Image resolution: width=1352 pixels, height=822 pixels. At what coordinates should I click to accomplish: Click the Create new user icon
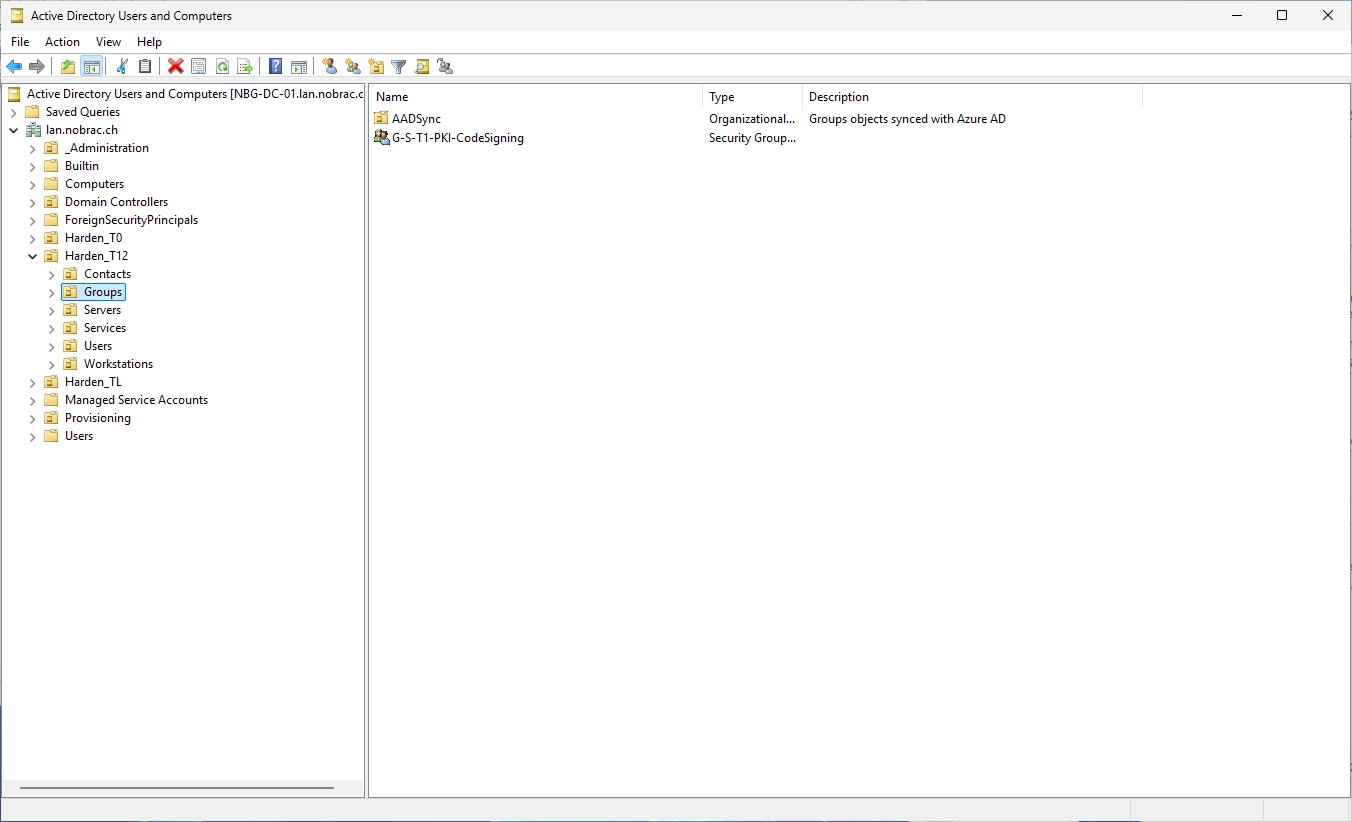coord(330,67)
